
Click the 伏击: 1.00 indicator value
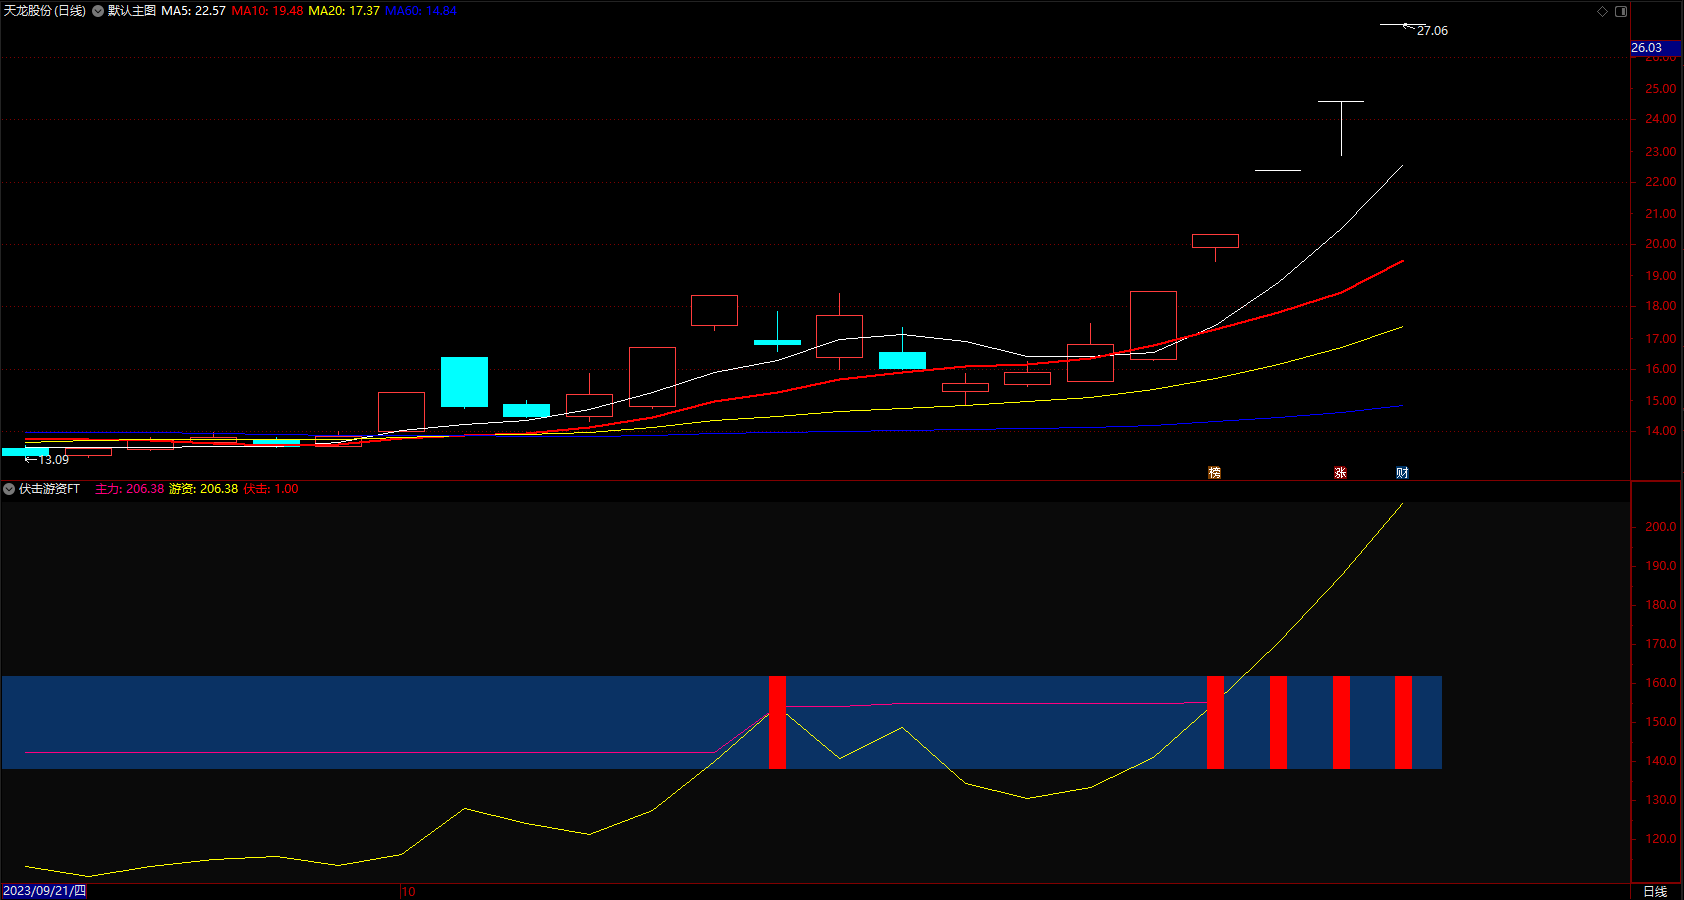[x=270, y=489]
